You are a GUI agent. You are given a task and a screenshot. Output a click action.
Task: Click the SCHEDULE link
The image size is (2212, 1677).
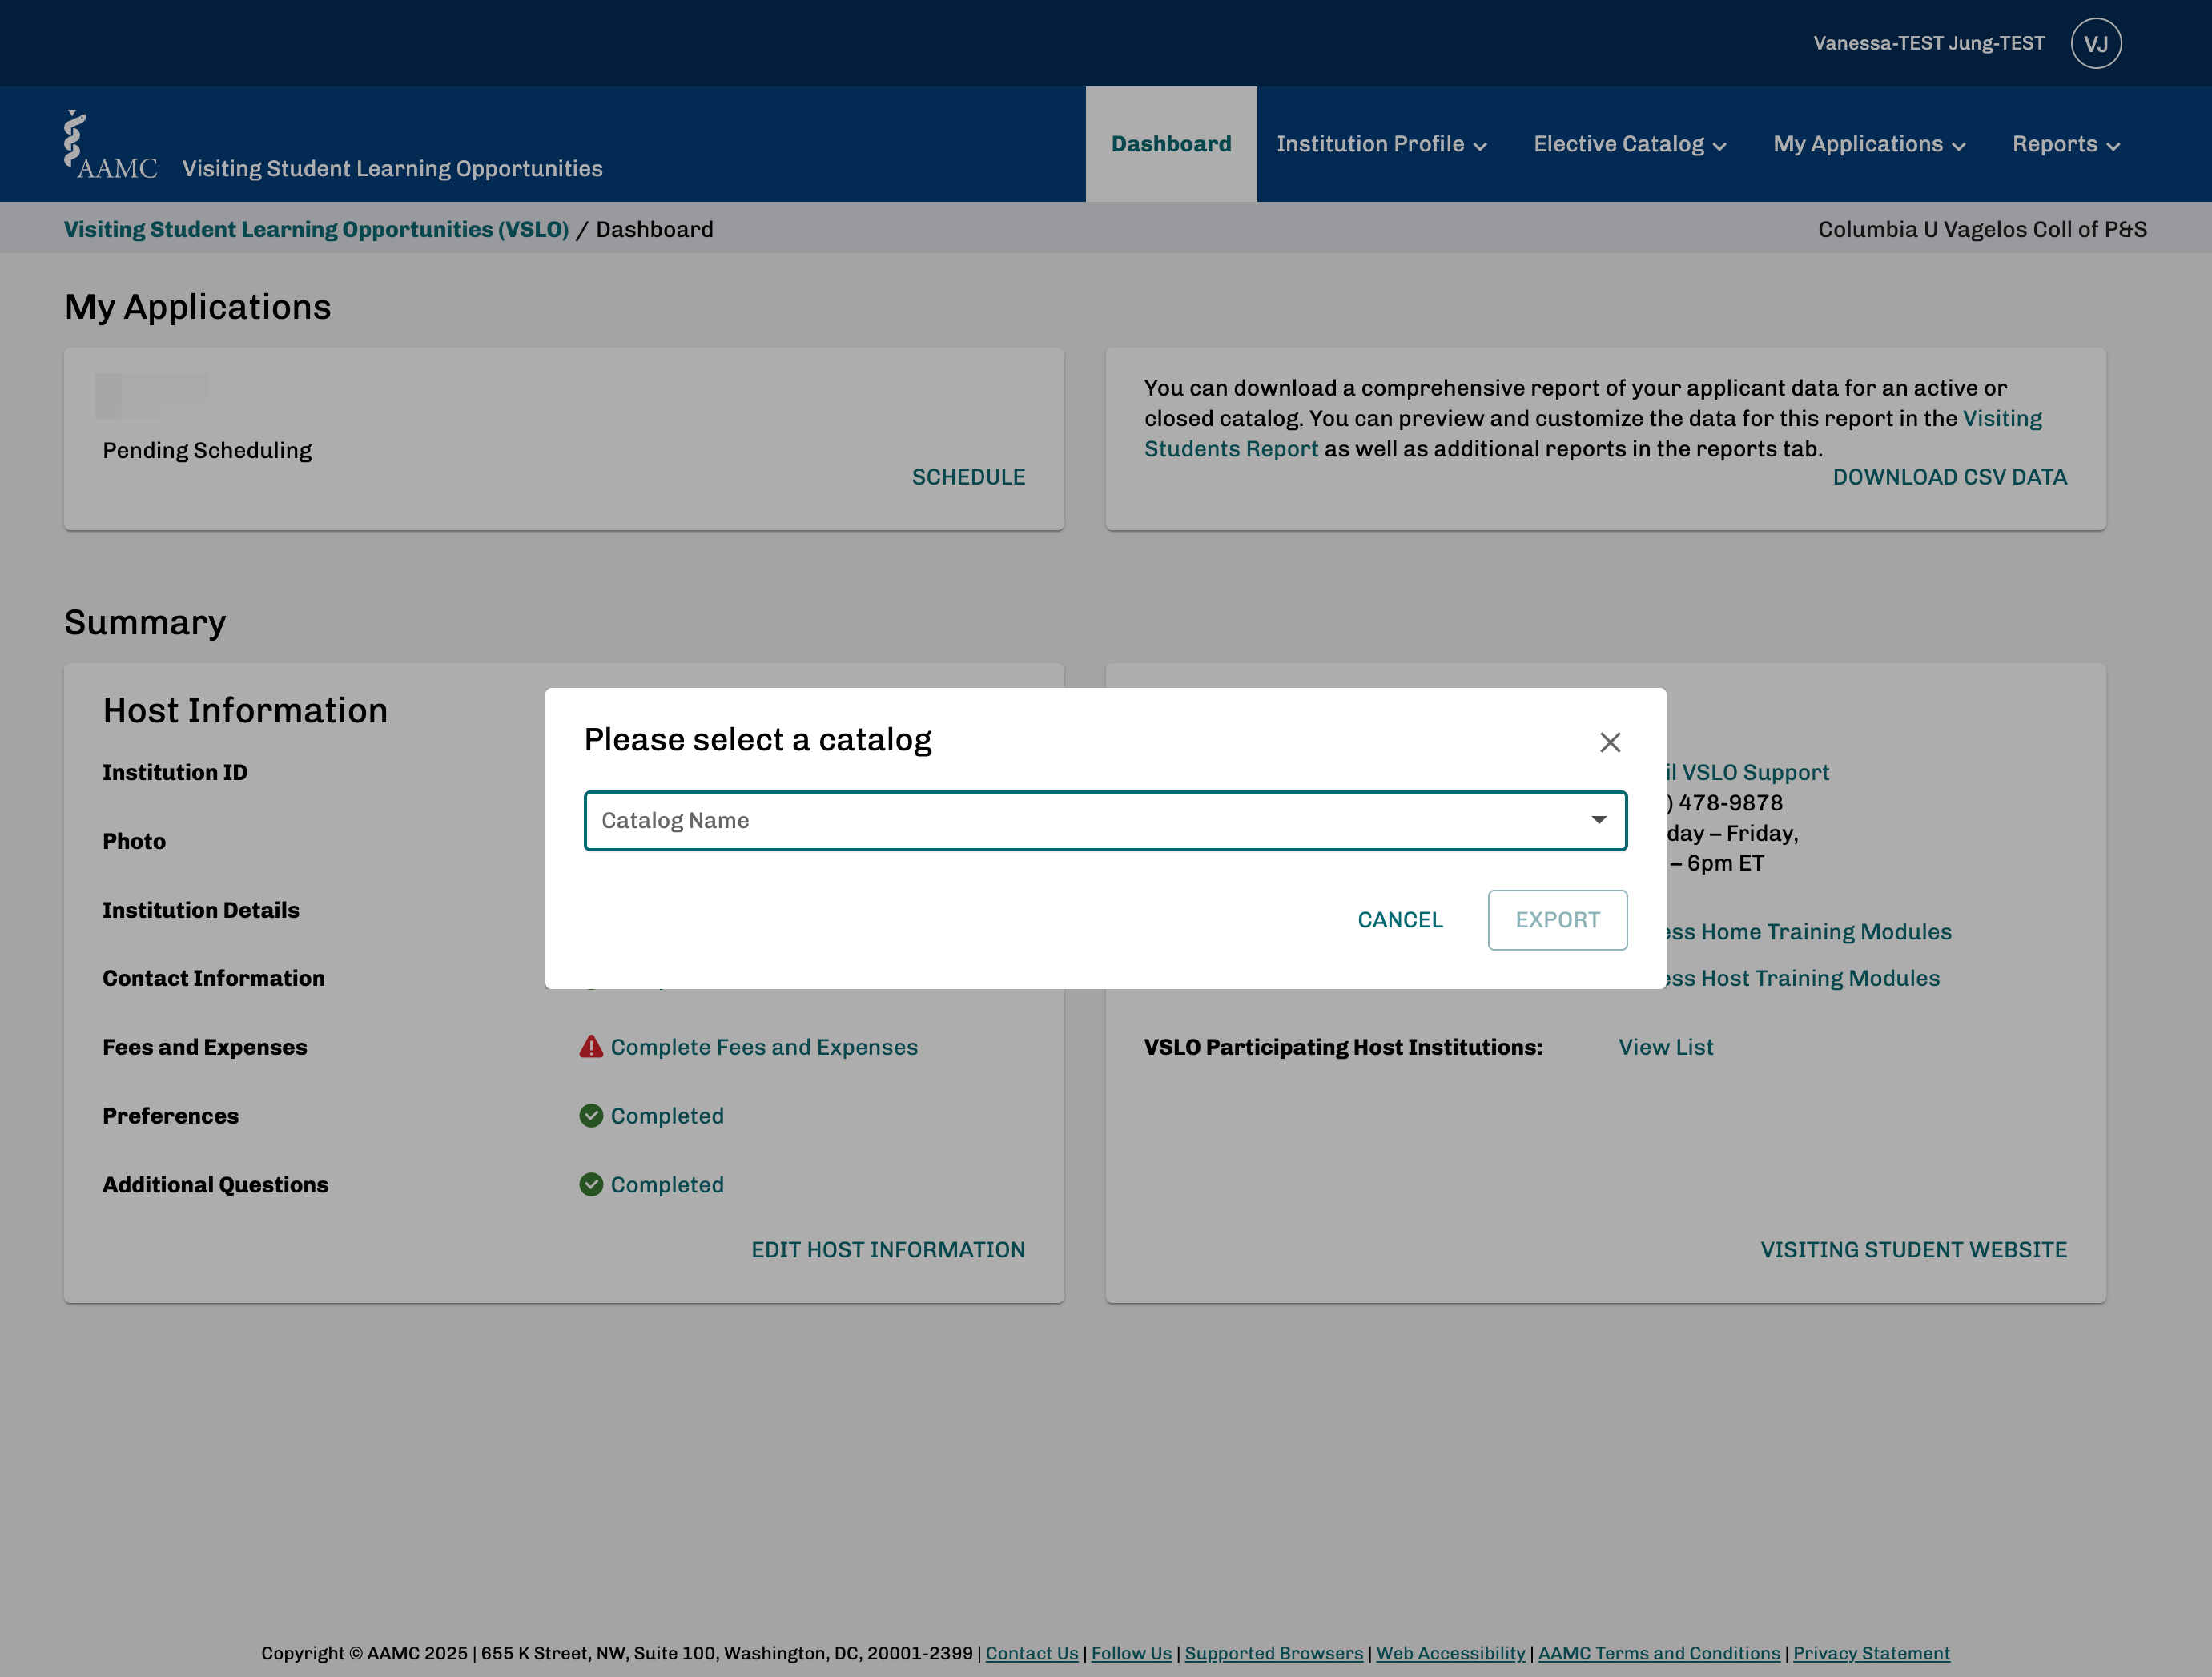[x=968, y=477]
